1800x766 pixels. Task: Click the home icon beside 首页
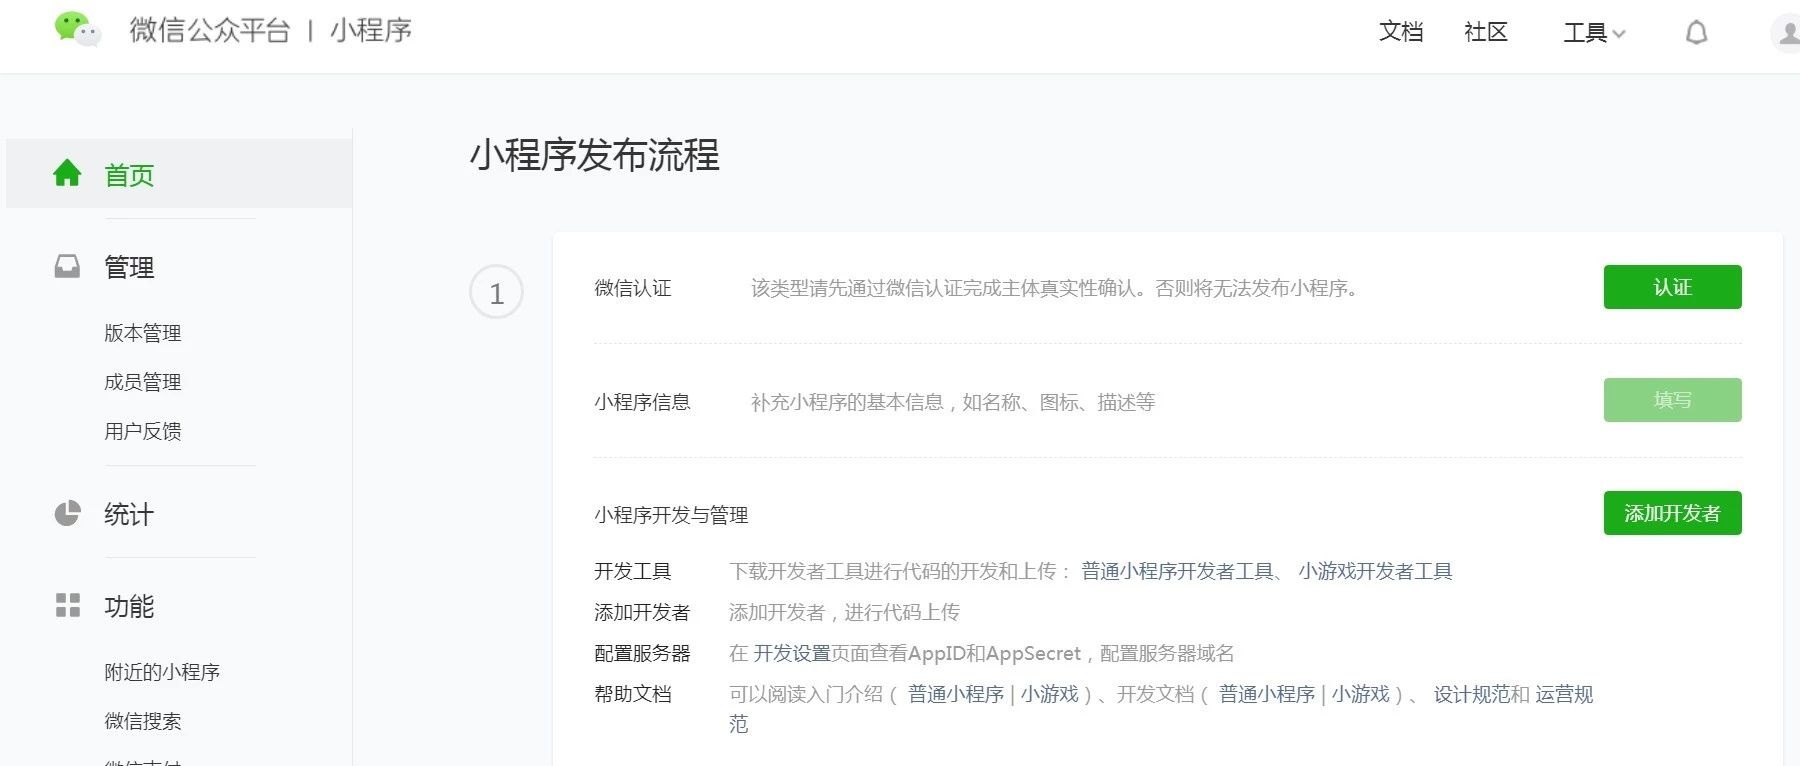(67, 173)
